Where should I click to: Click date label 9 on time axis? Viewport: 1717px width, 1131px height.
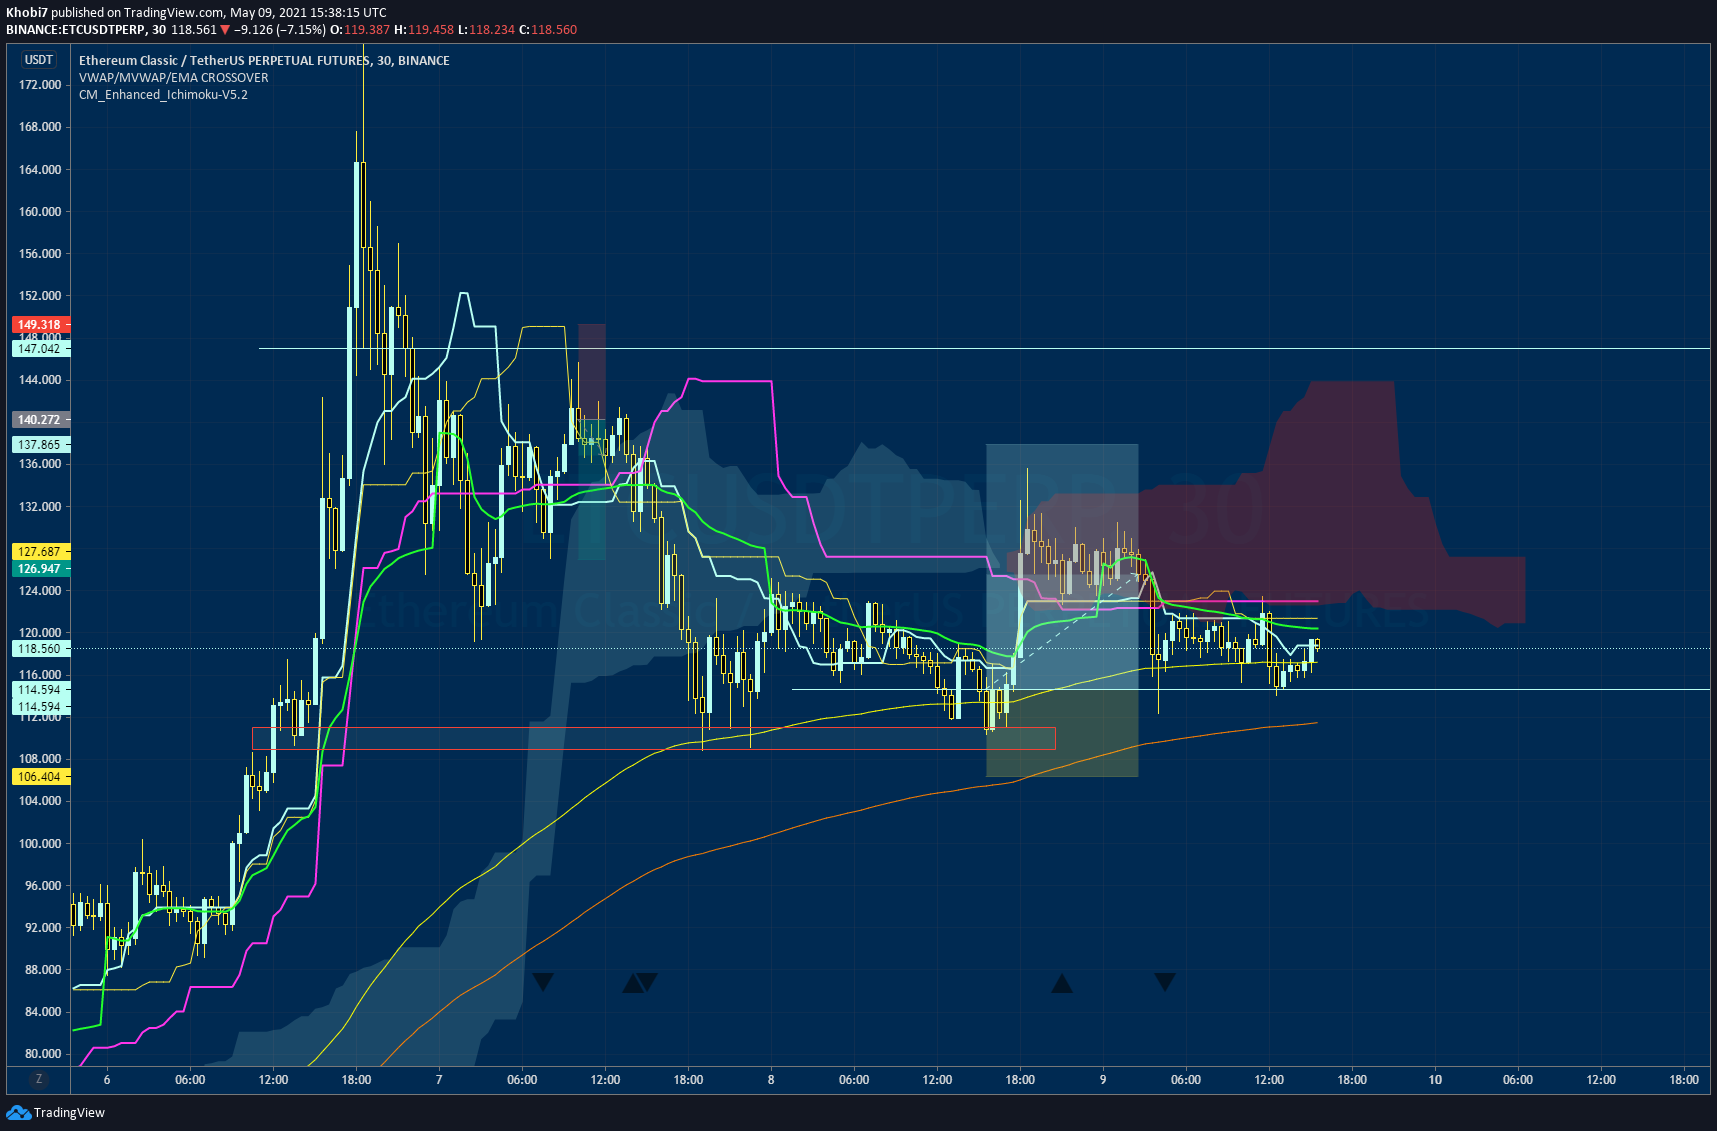(1103, 1079)
